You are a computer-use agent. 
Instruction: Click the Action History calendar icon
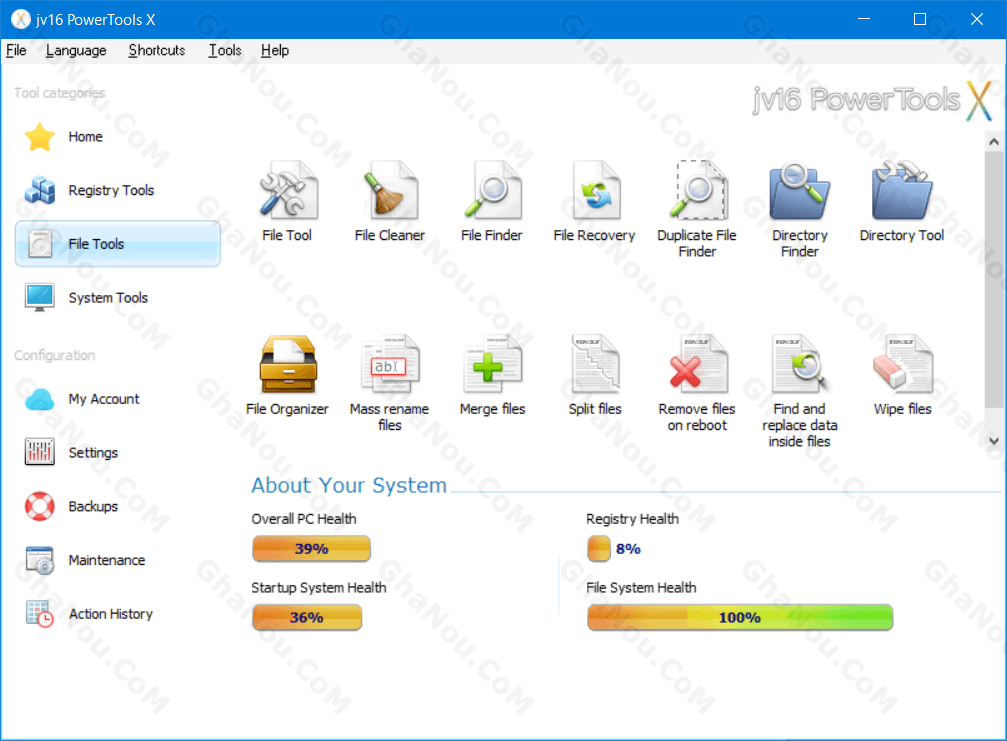(x=40, y=613)
